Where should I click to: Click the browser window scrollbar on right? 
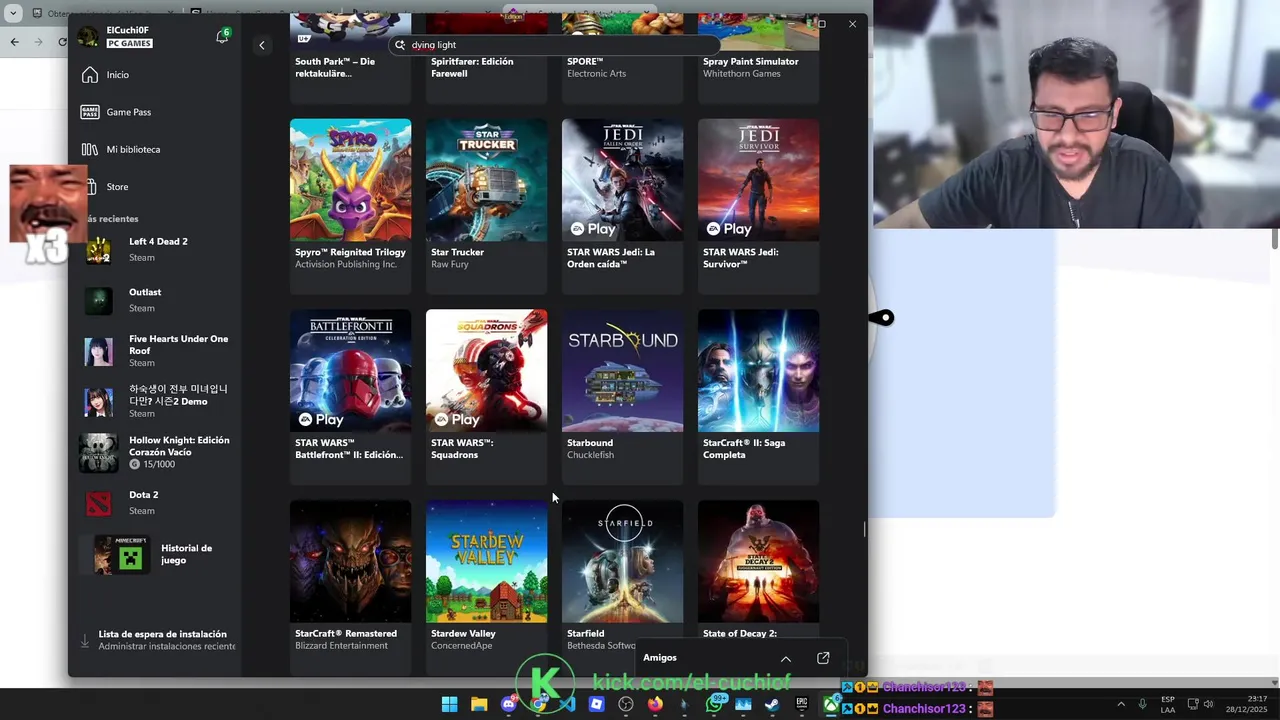point(1275,239)
